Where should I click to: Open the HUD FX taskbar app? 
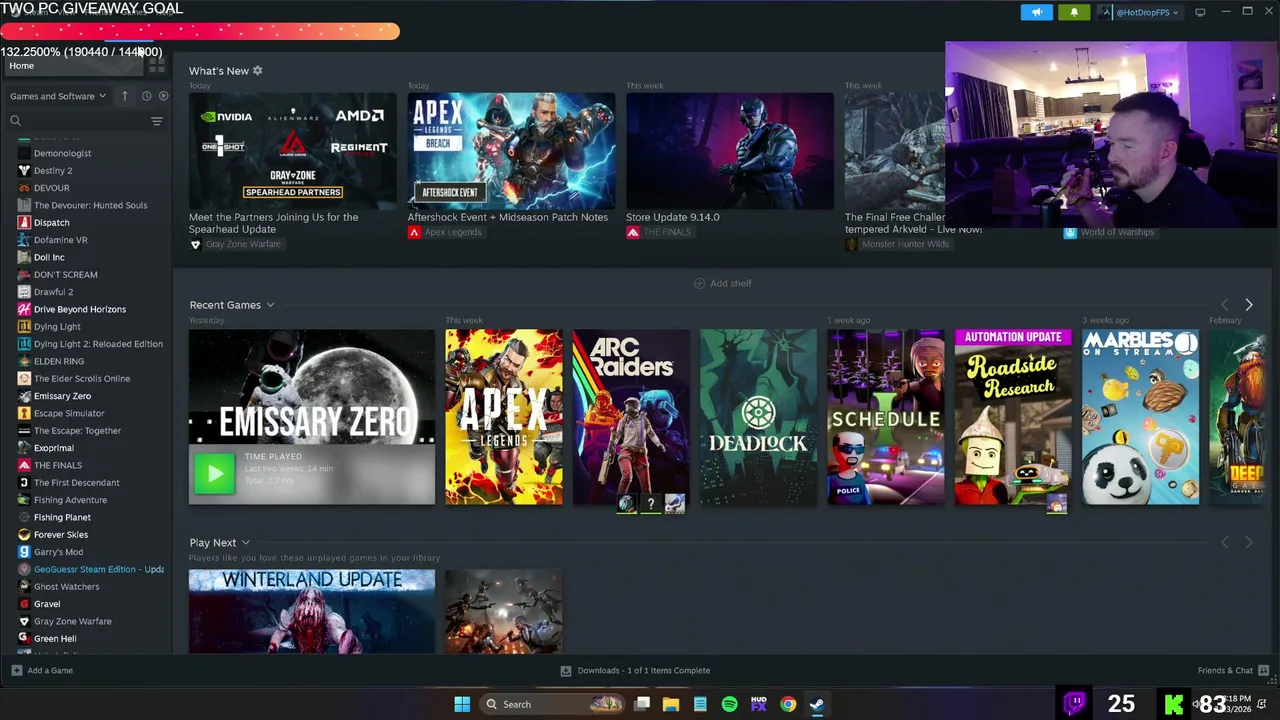758,704
